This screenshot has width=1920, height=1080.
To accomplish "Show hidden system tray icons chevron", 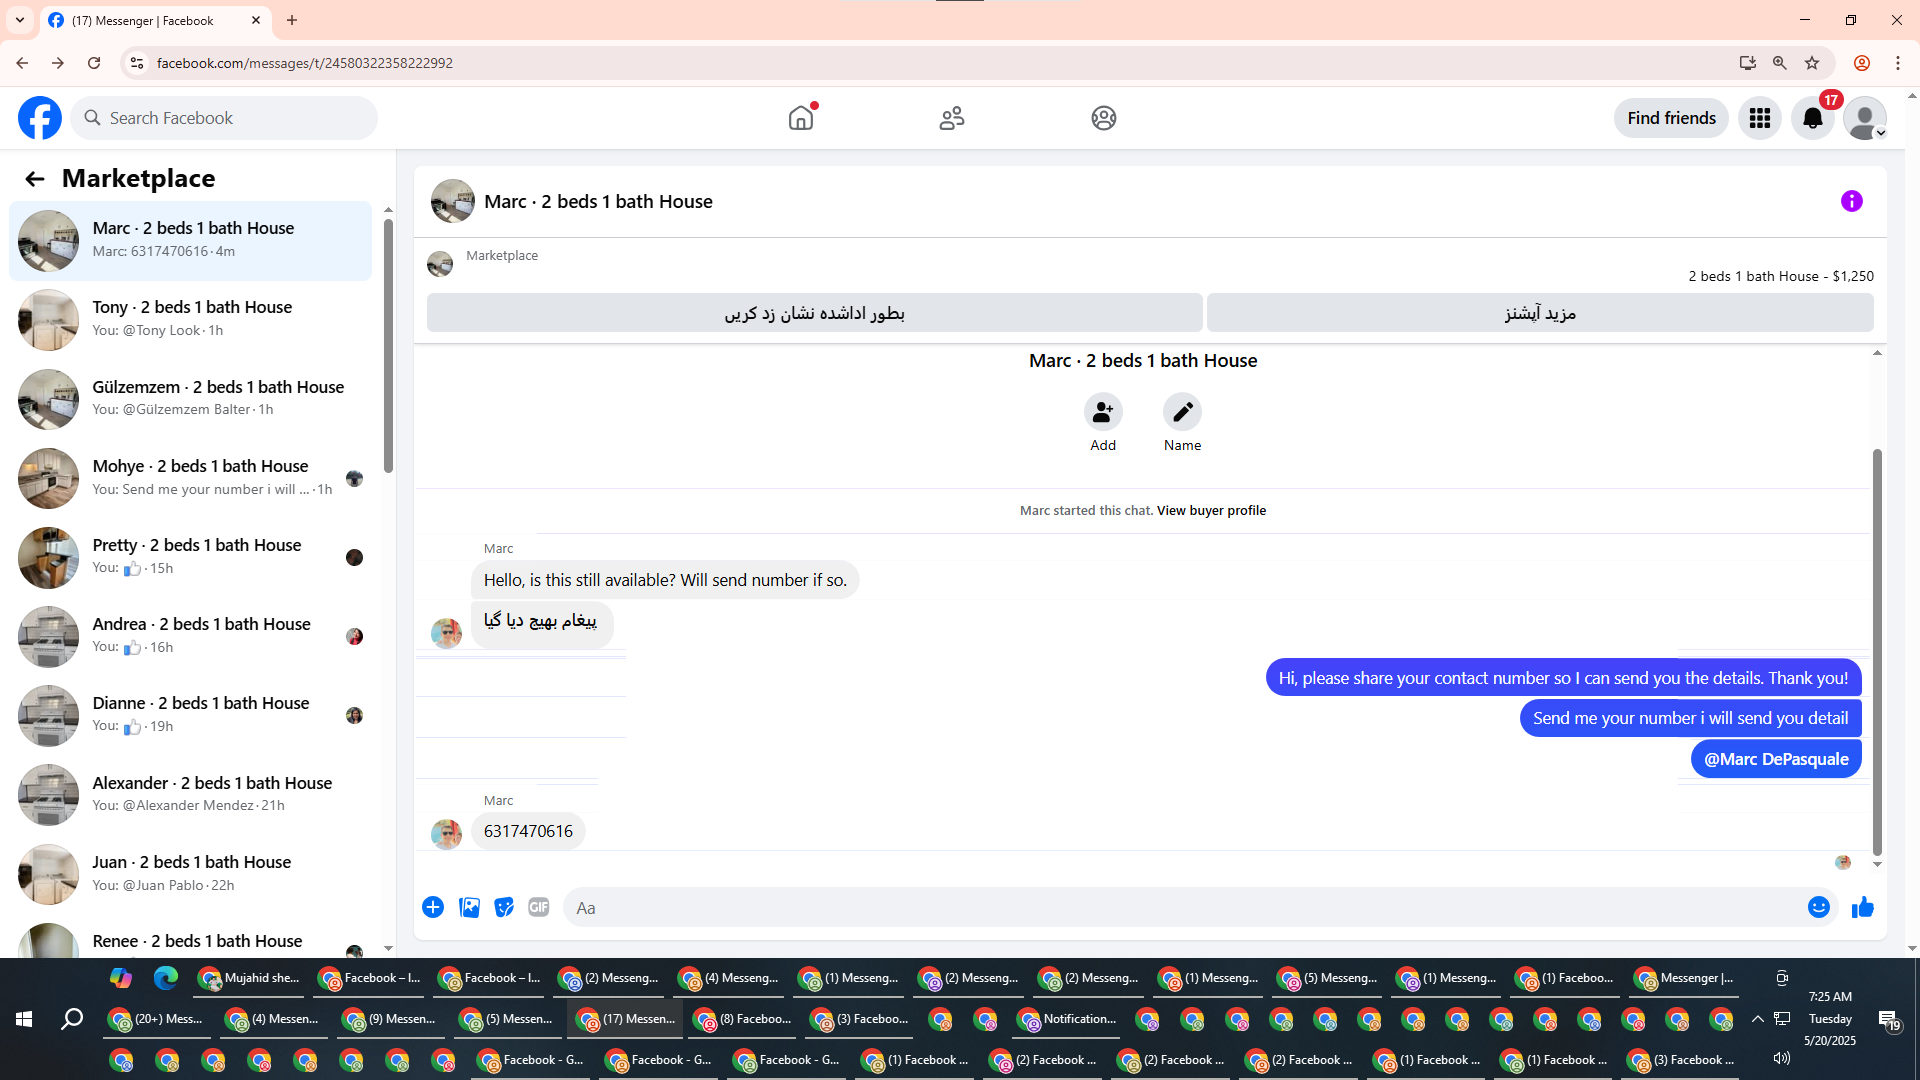I will (x=1757, y=1019).
